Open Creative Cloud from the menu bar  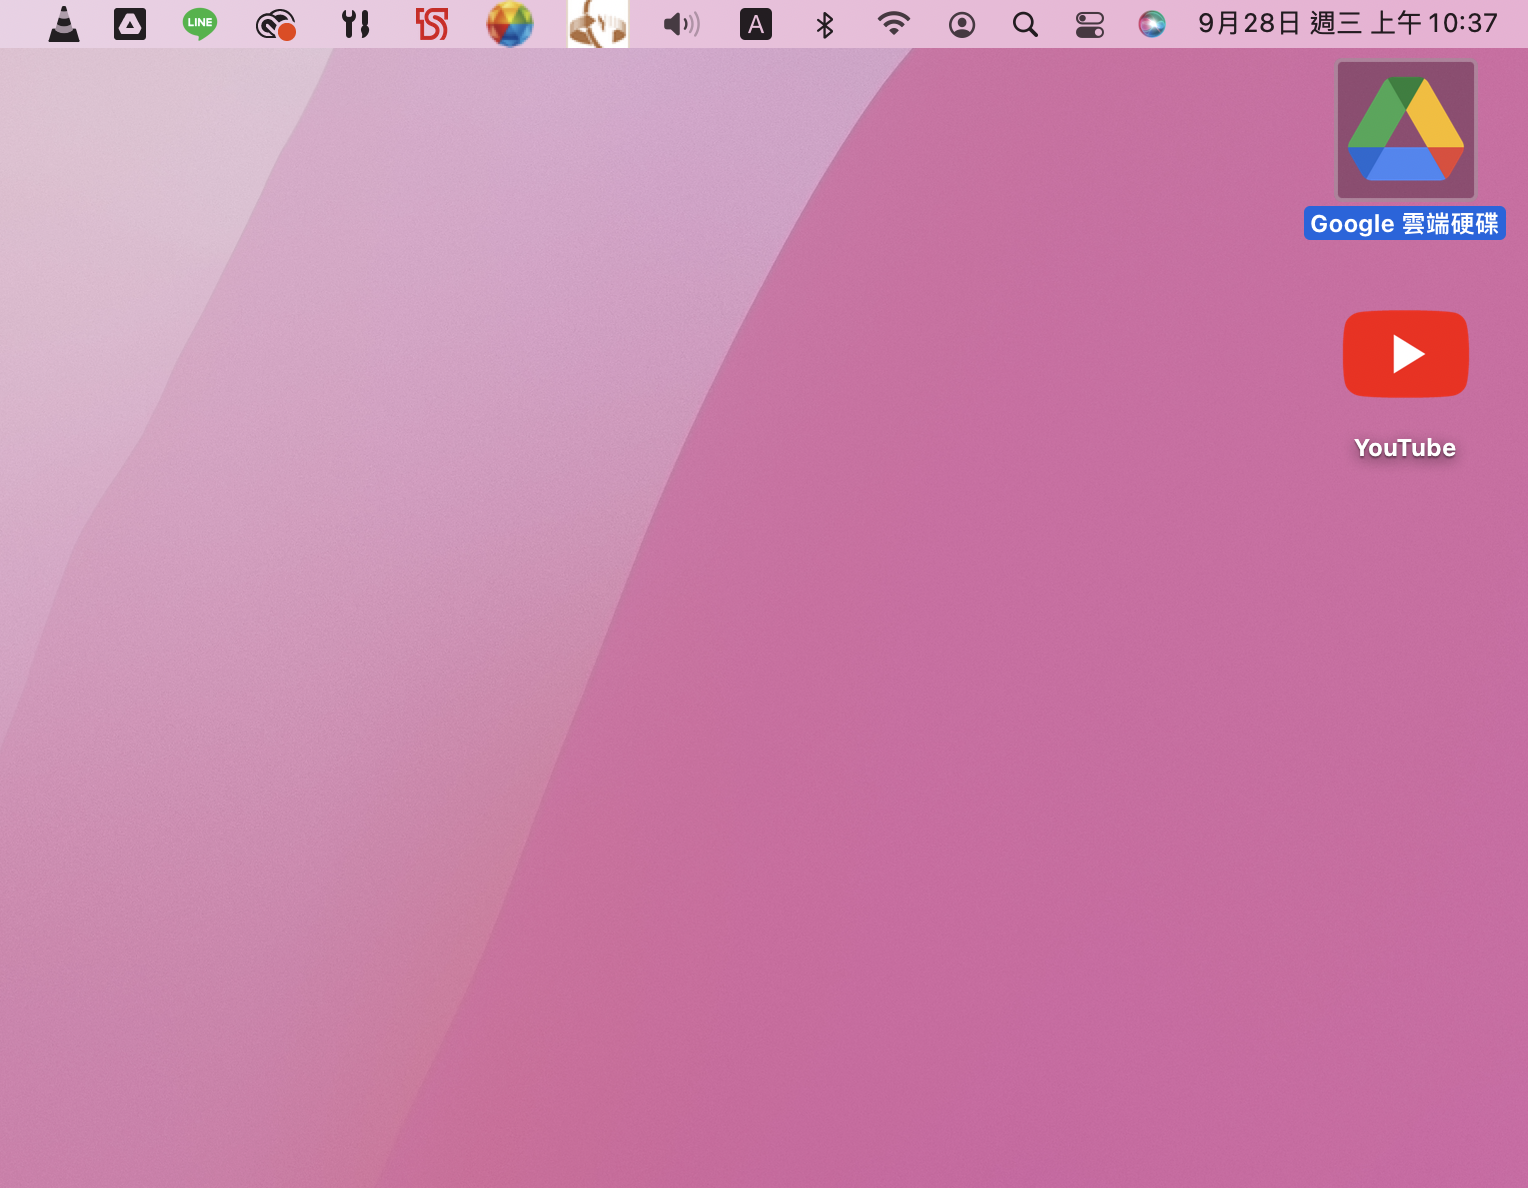click(x=276, y=24)
